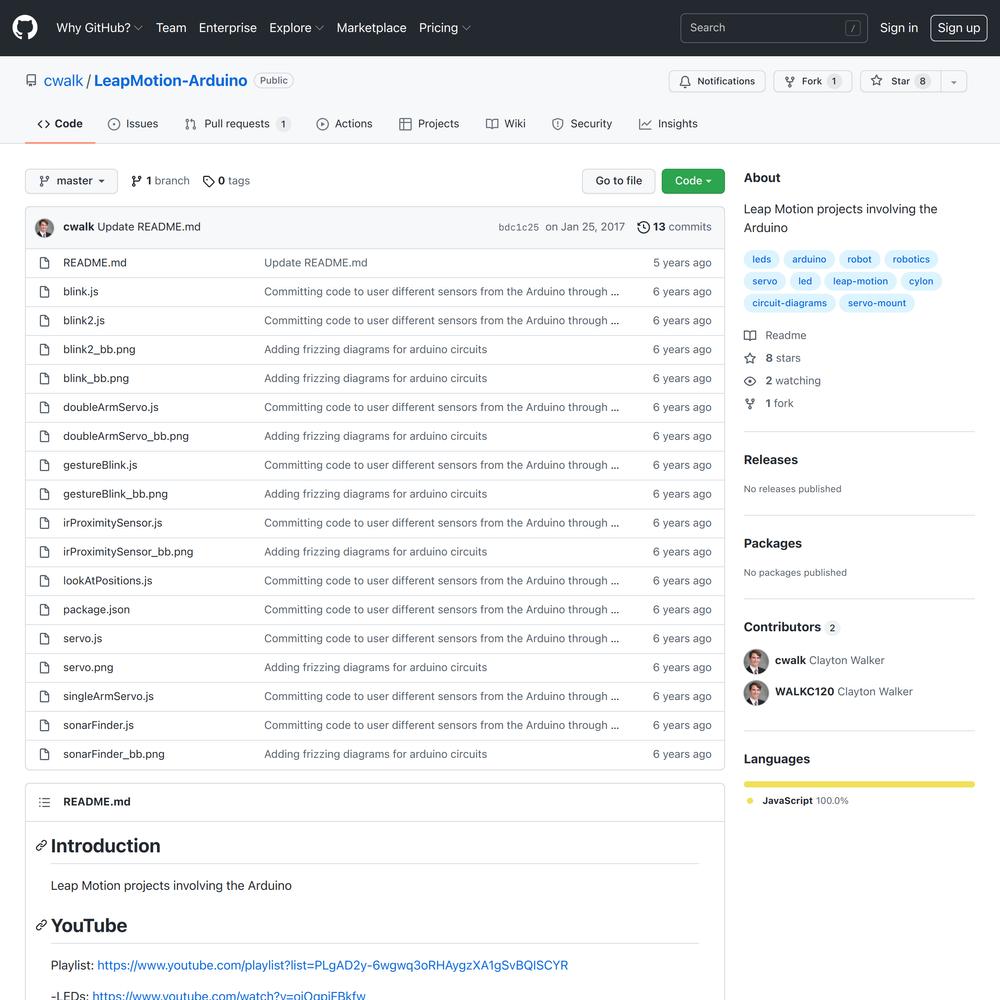This screenshot has width=1000, height=1000.
Task: Switch to the Insights tab
Action: click(668, 124)
